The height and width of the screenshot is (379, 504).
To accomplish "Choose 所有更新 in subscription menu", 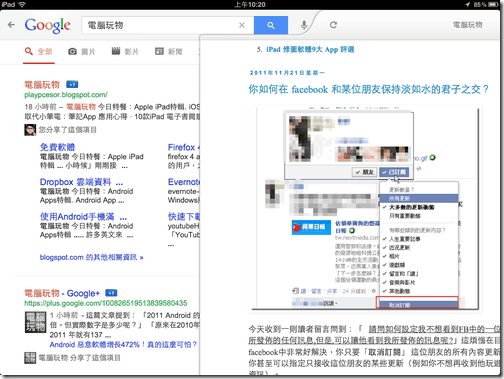I will [419, 199].
